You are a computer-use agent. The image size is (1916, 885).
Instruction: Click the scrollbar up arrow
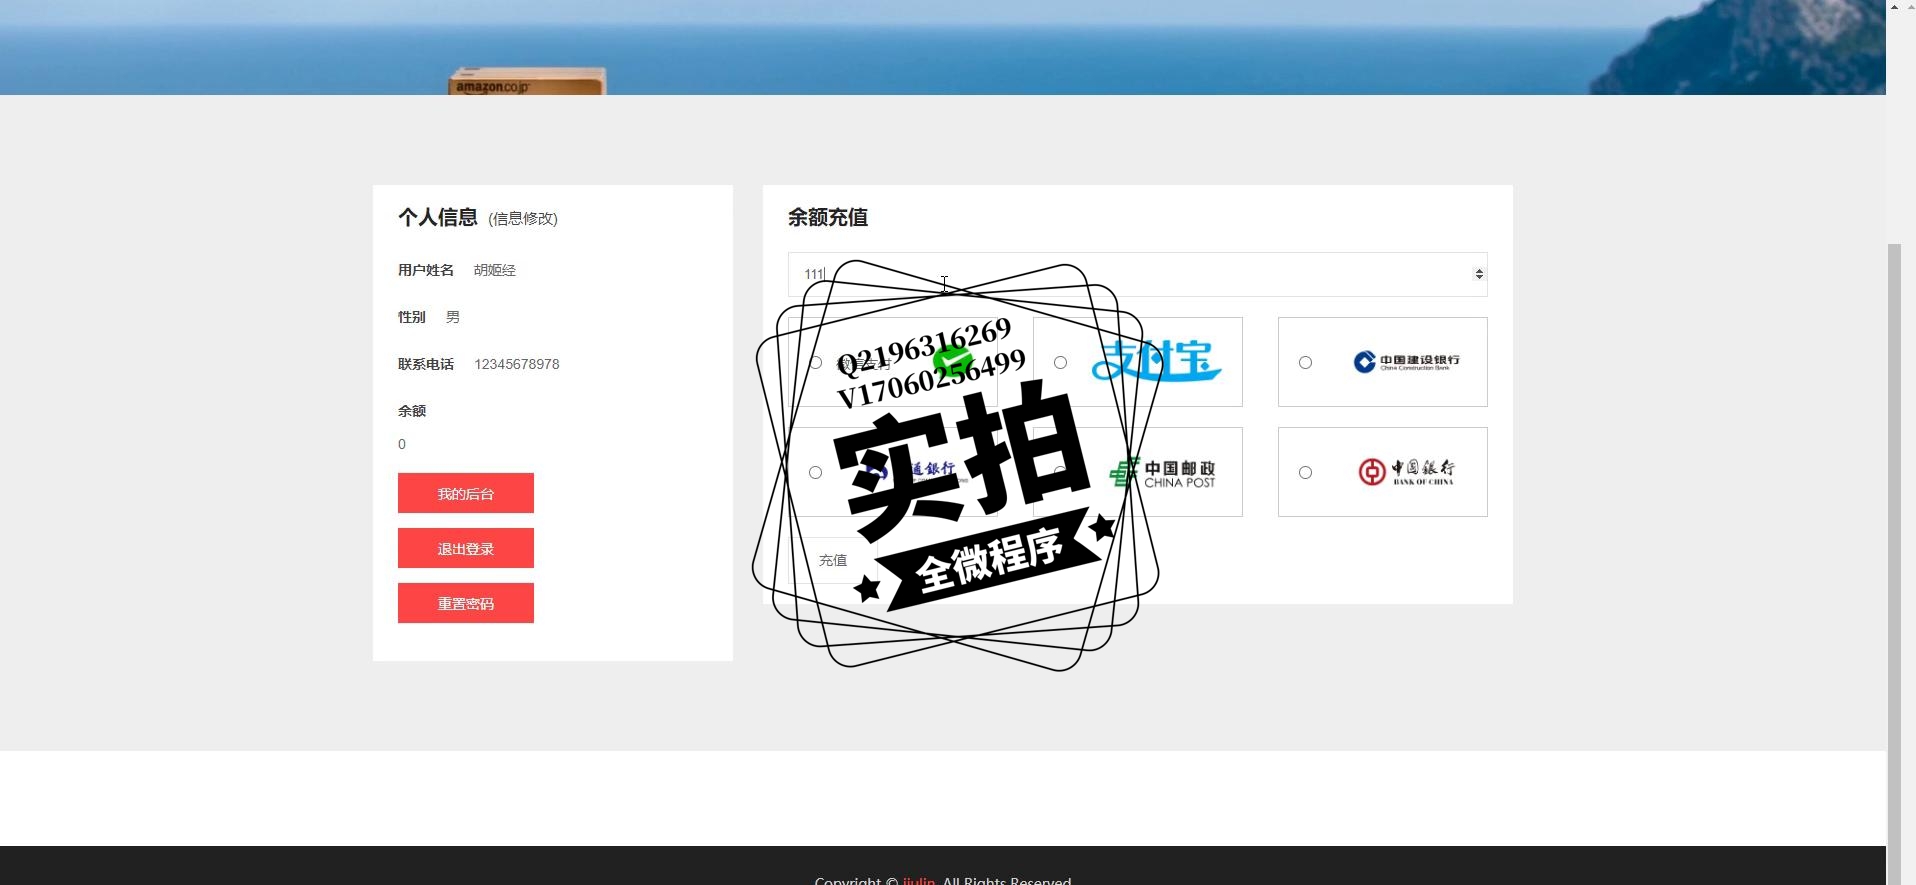1894,7
